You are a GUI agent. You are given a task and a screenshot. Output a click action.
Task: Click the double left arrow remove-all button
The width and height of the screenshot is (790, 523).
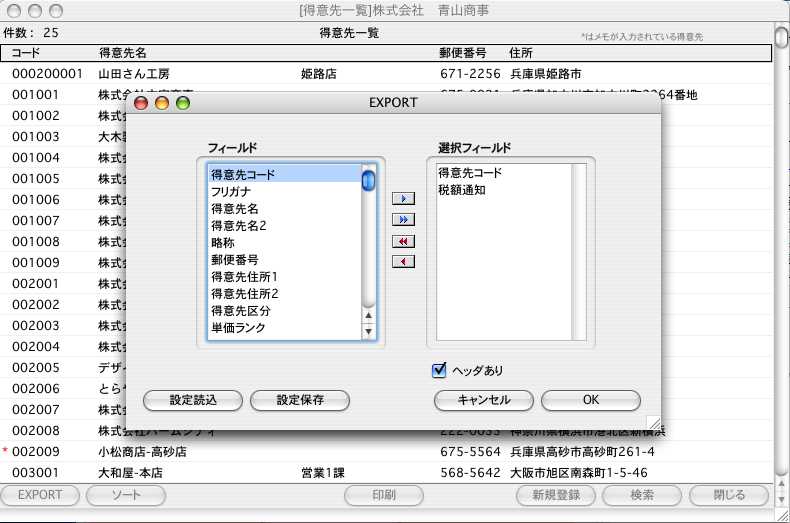coord(402,241)
